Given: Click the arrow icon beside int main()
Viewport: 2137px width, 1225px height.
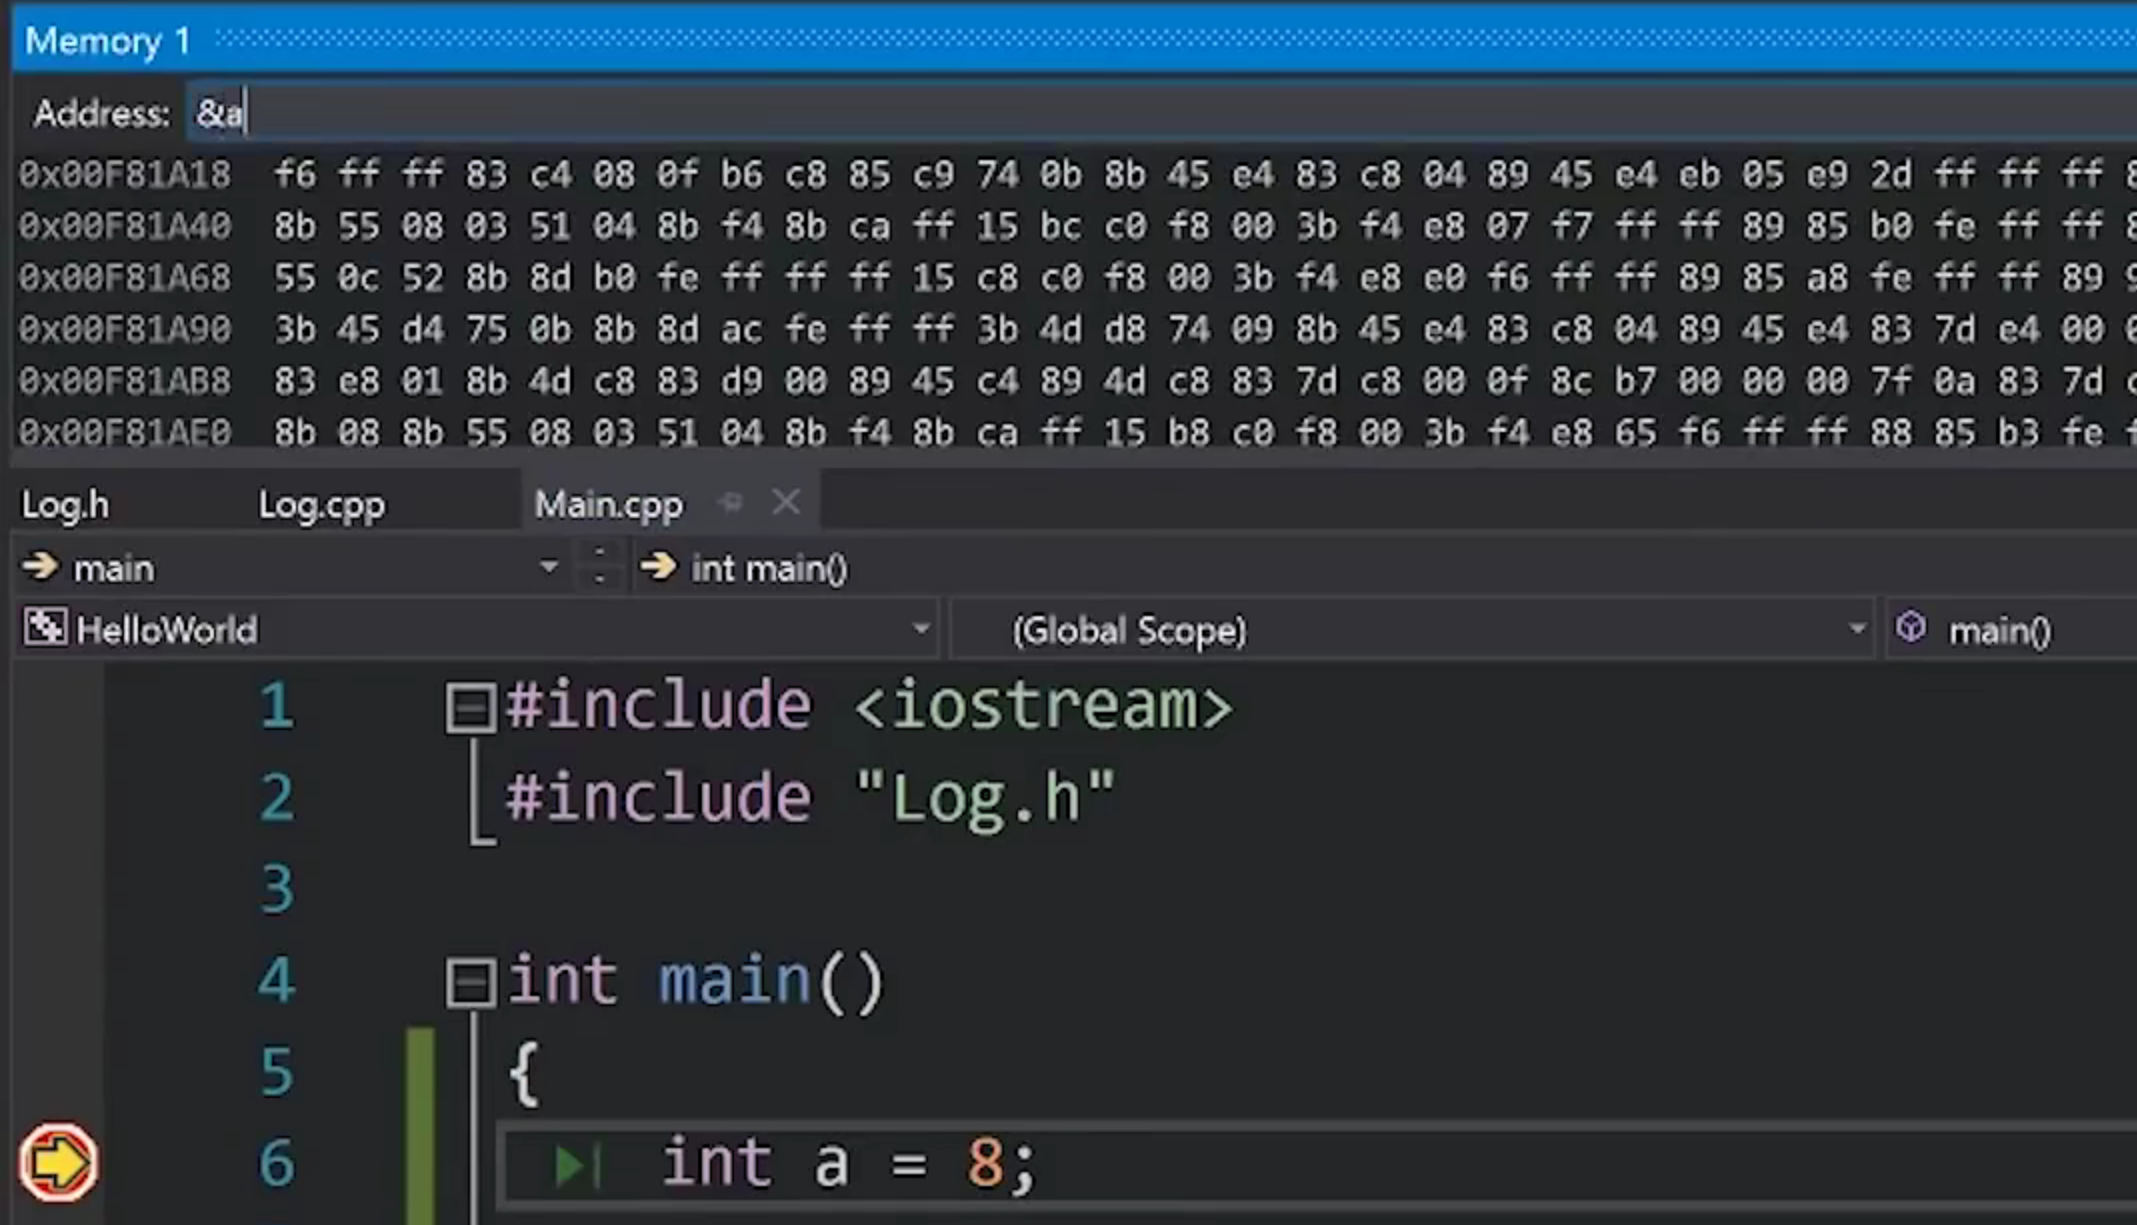Looking at the screenshot, I should coord(658,566).
